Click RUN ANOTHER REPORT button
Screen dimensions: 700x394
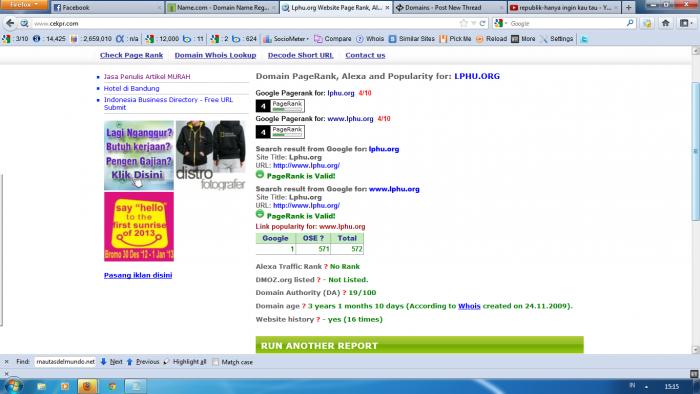pyautogui.click(x=419, y=345)
